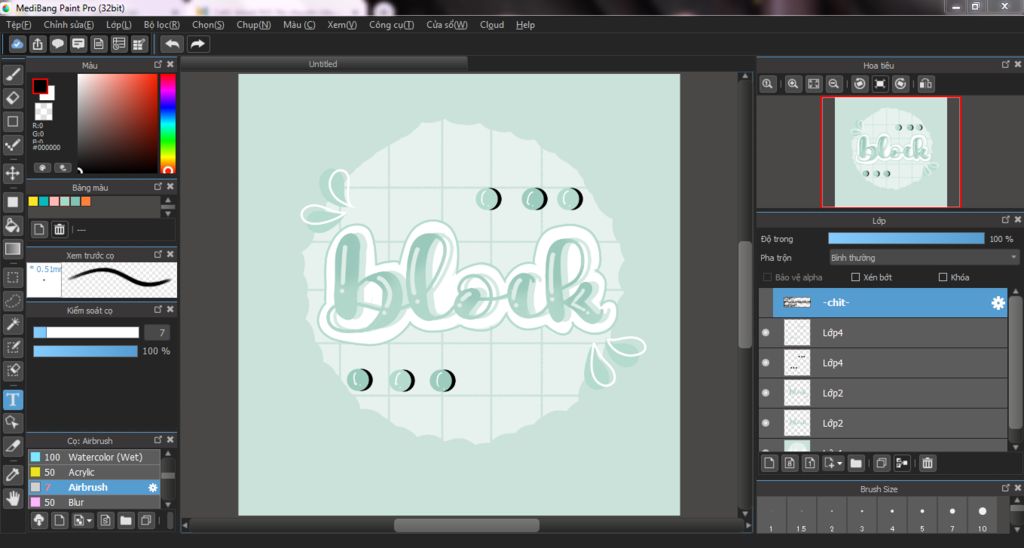
Task: Click the cloud save toolbar icon
Action: tap(18, 44)
